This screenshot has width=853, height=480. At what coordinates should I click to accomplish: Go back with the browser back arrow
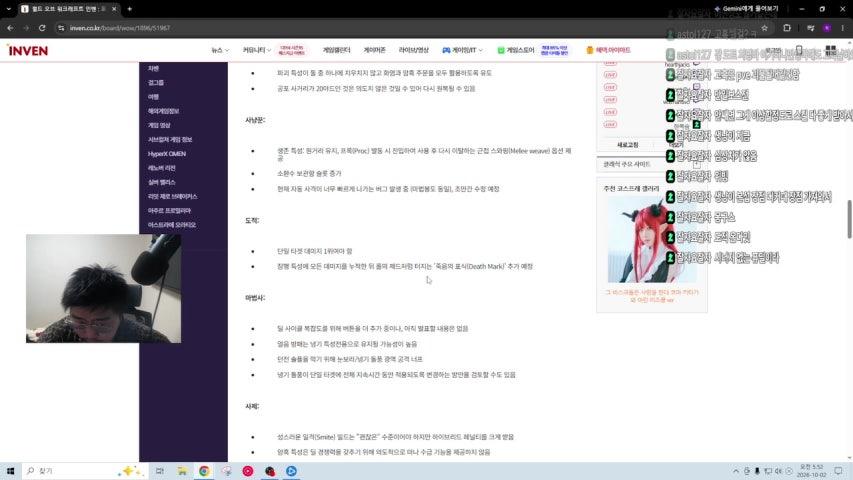point(10,28)
